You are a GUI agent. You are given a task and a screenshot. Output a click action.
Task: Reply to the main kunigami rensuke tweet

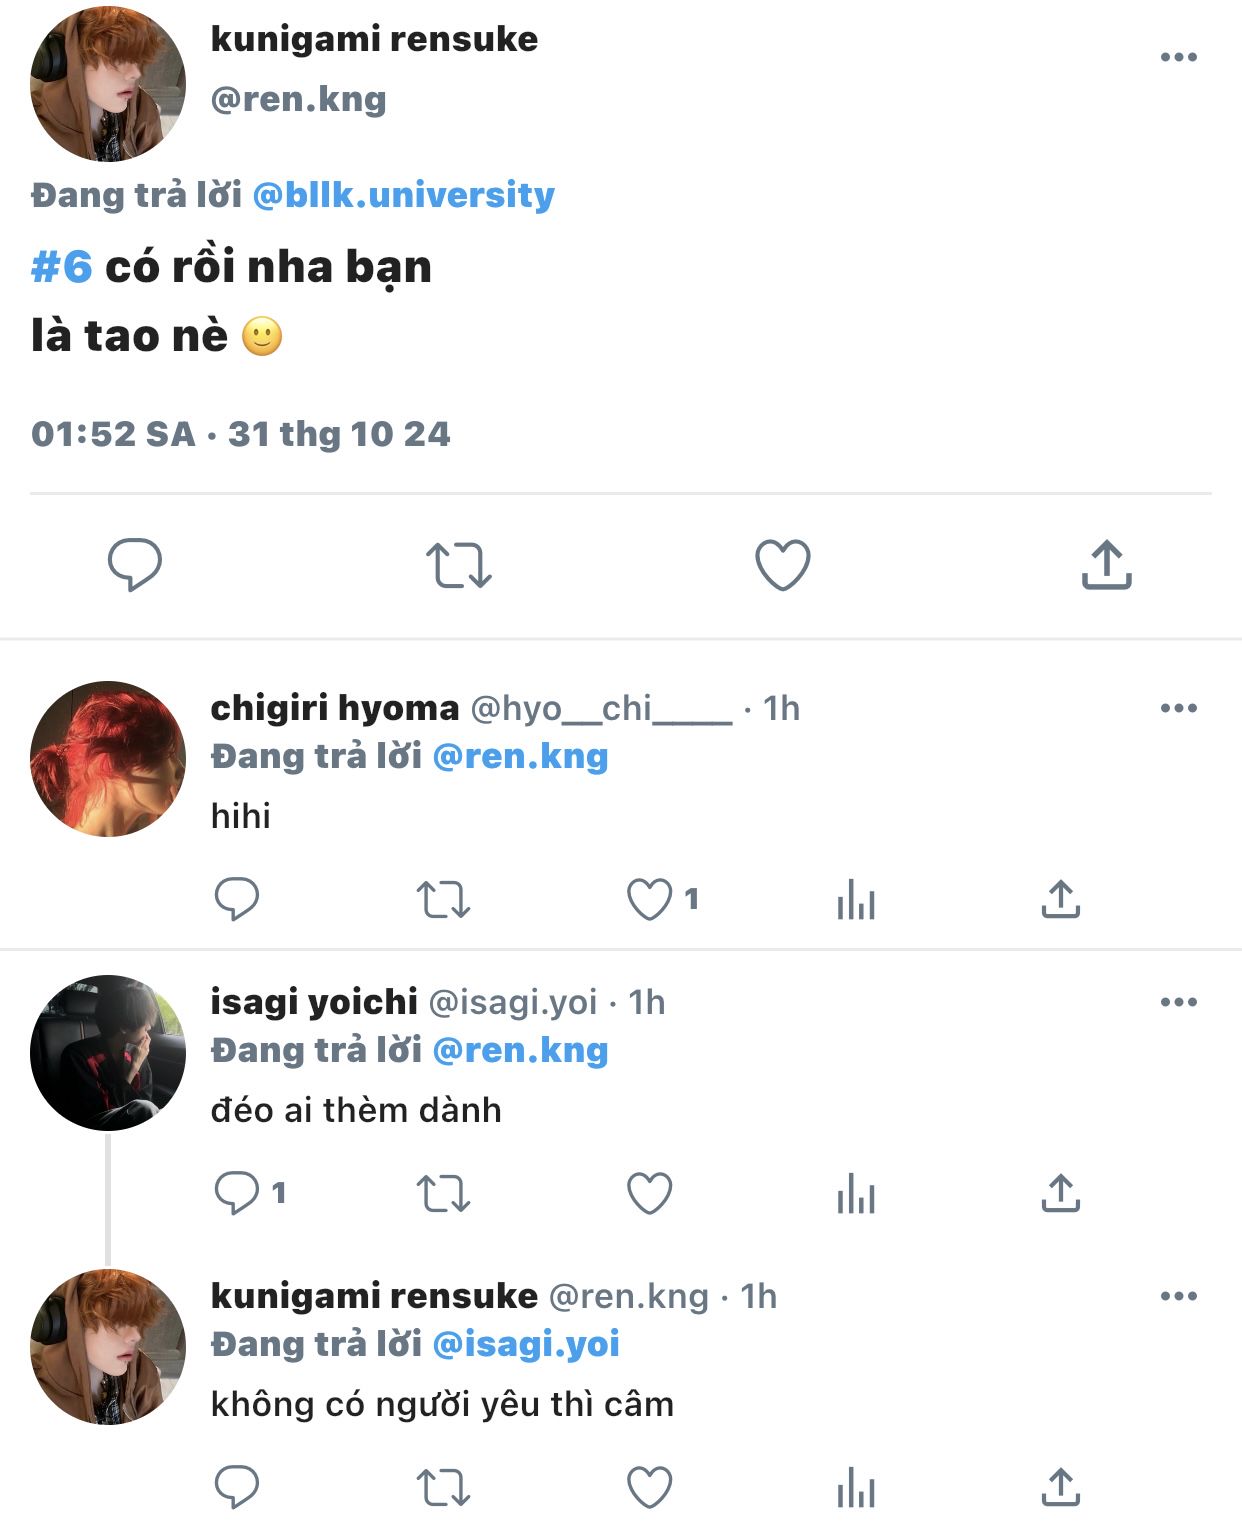click(x=134, y=565)
